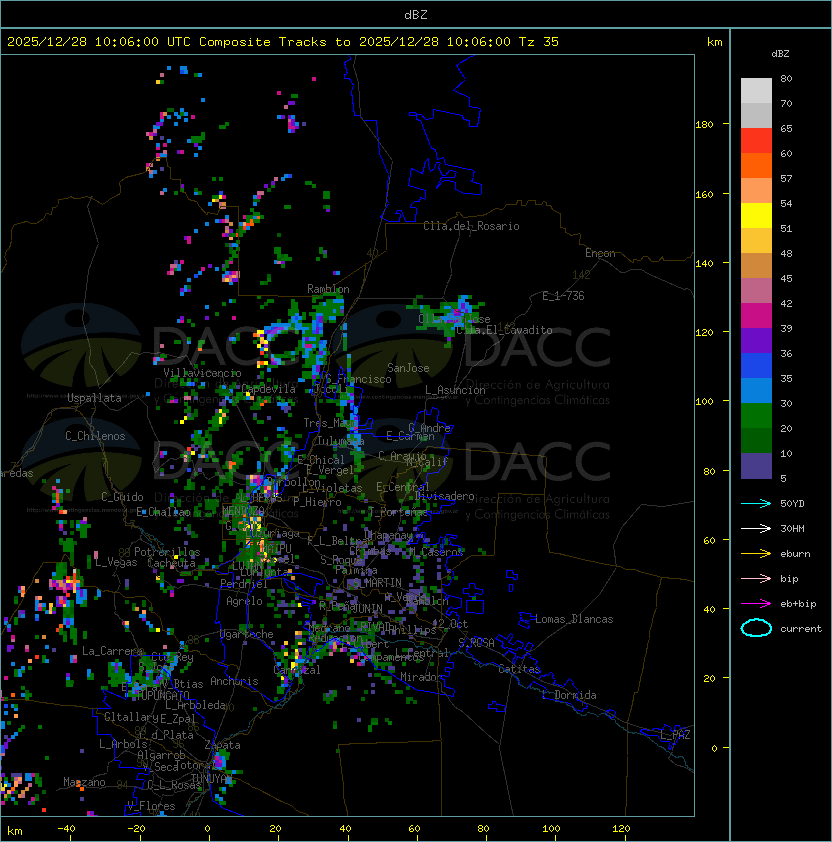Click the 'Agrelo' map label
The height and width of the screenshot is (842, 832).
click(x=244, y=601)
